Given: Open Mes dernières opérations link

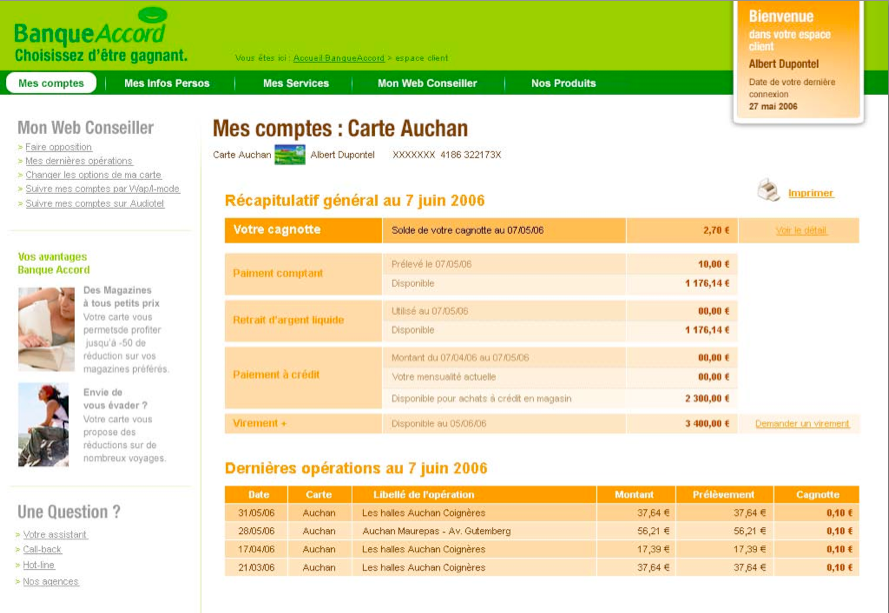Looking at the screenshot, I should [x=79, y=161].
